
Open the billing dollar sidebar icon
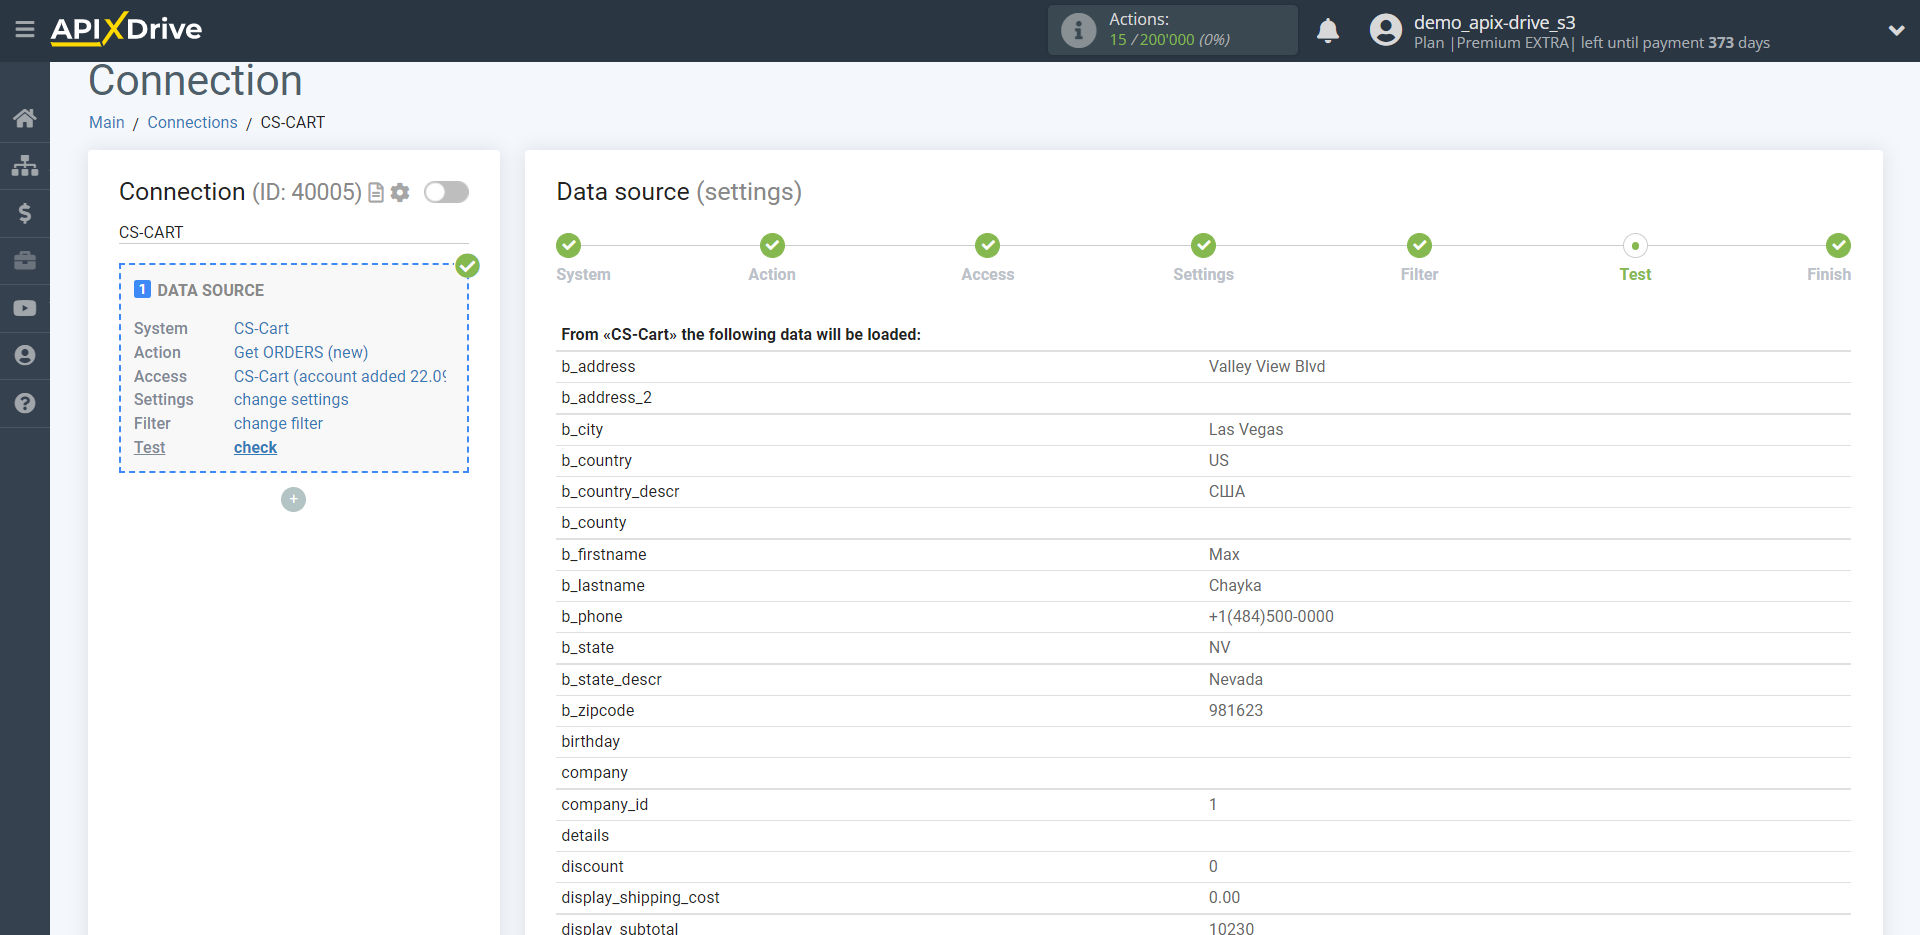(25, 213)
